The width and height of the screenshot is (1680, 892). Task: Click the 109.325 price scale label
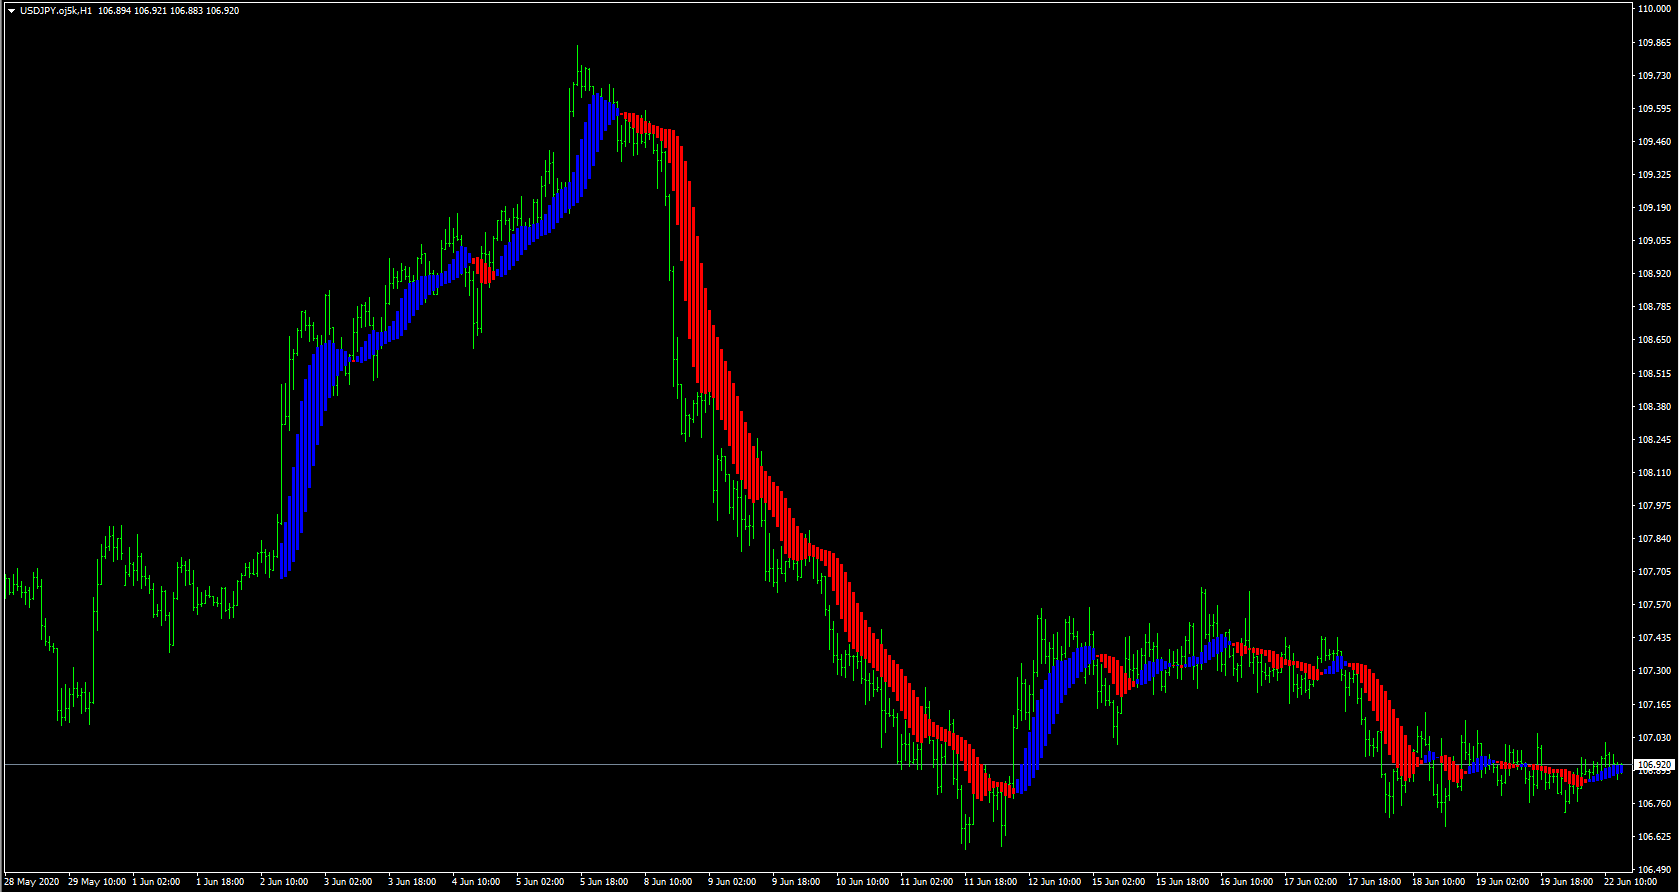[x=1654, y=174]
